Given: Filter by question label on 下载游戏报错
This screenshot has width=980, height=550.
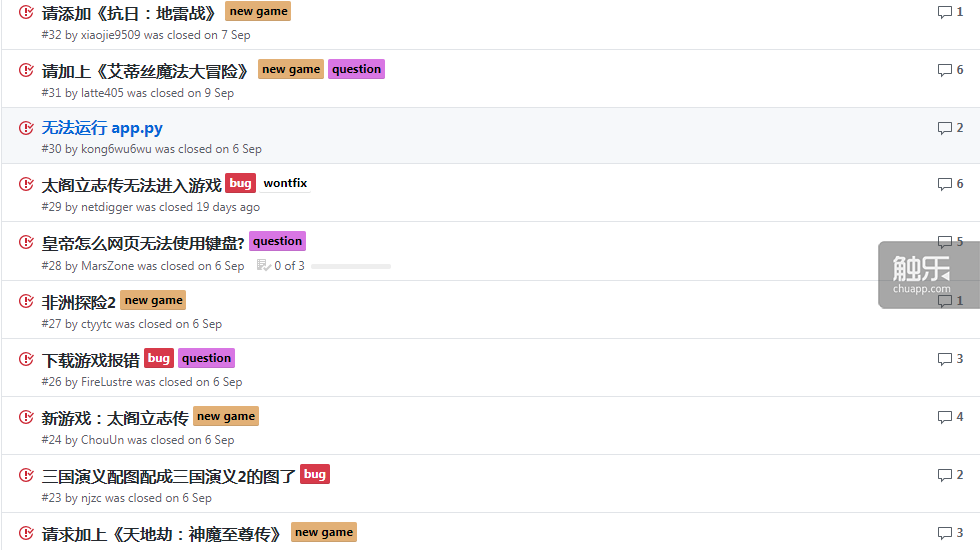Looking at the screenshot, I should coord(206,358).
